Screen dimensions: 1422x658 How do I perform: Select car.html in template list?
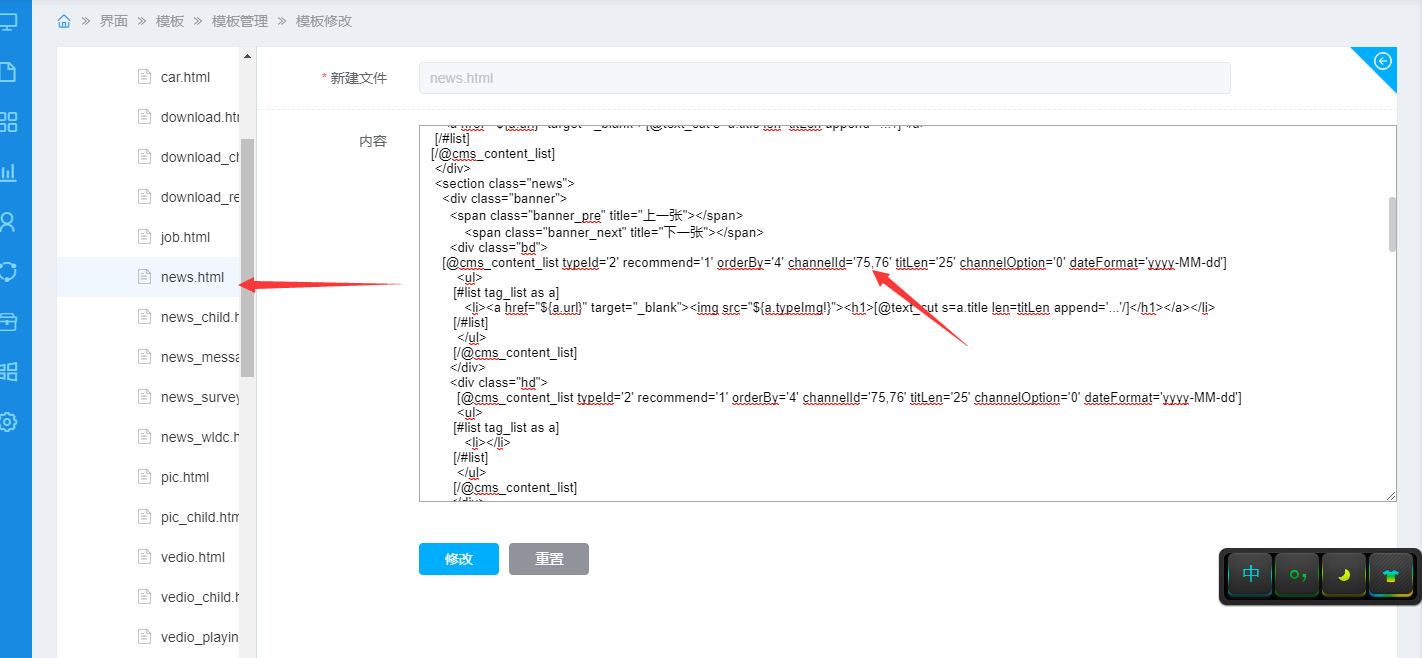pyautogui.click(x=185, y=77)
